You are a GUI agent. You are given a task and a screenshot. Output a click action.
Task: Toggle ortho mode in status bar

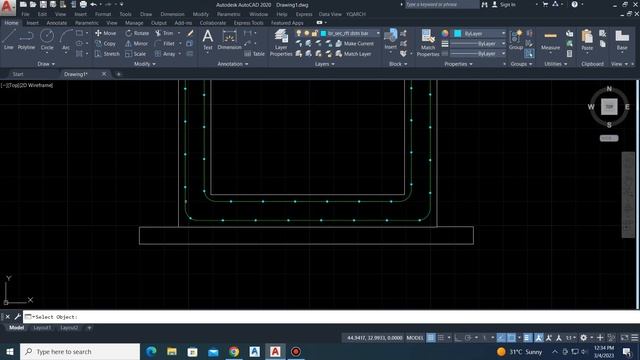pos(458,338)
